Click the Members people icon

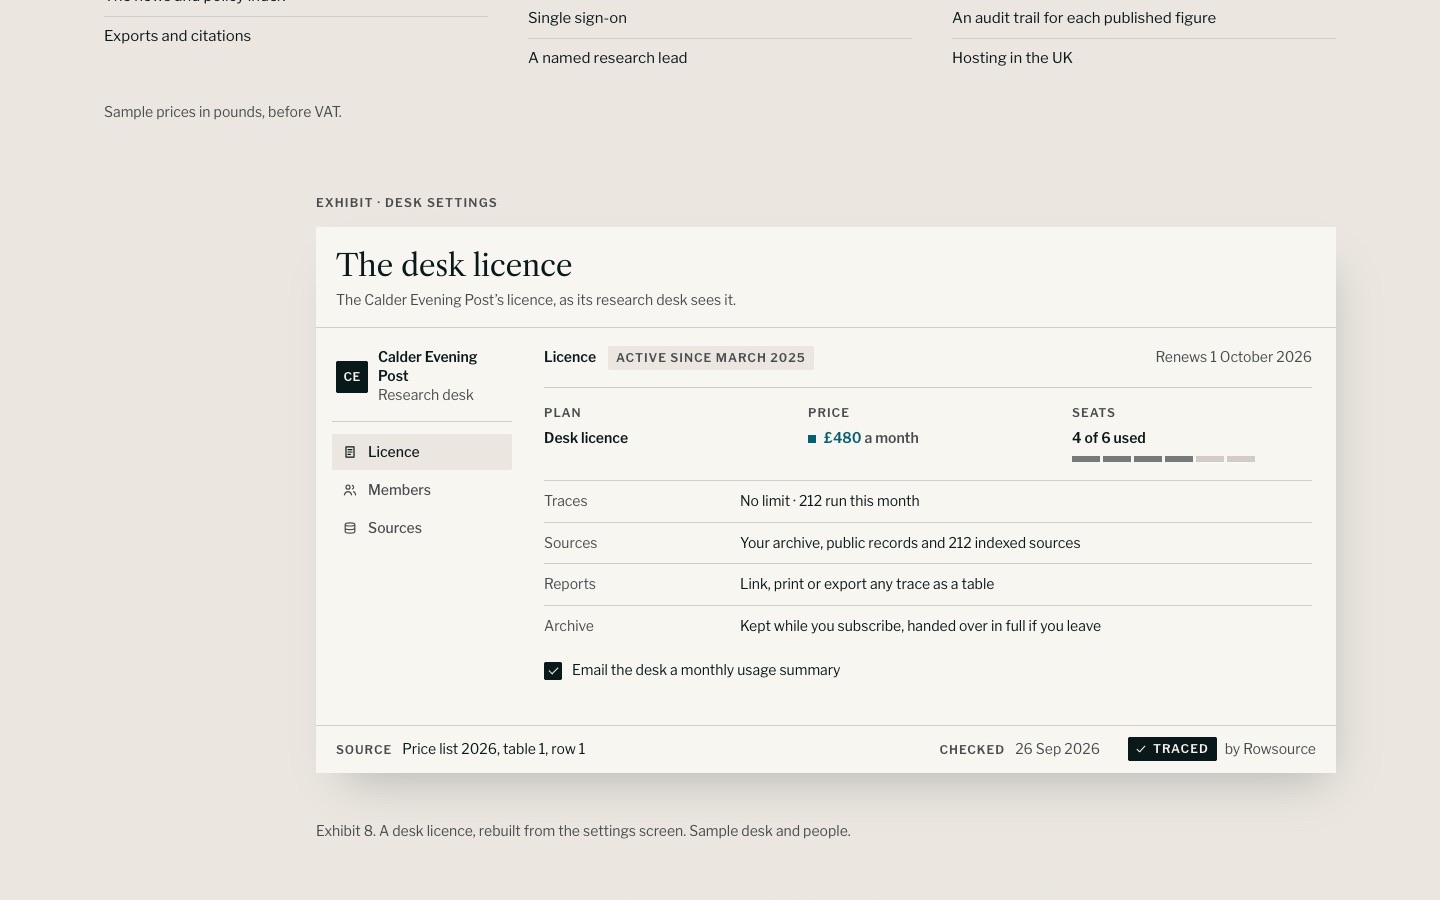(x=350, y=490)
